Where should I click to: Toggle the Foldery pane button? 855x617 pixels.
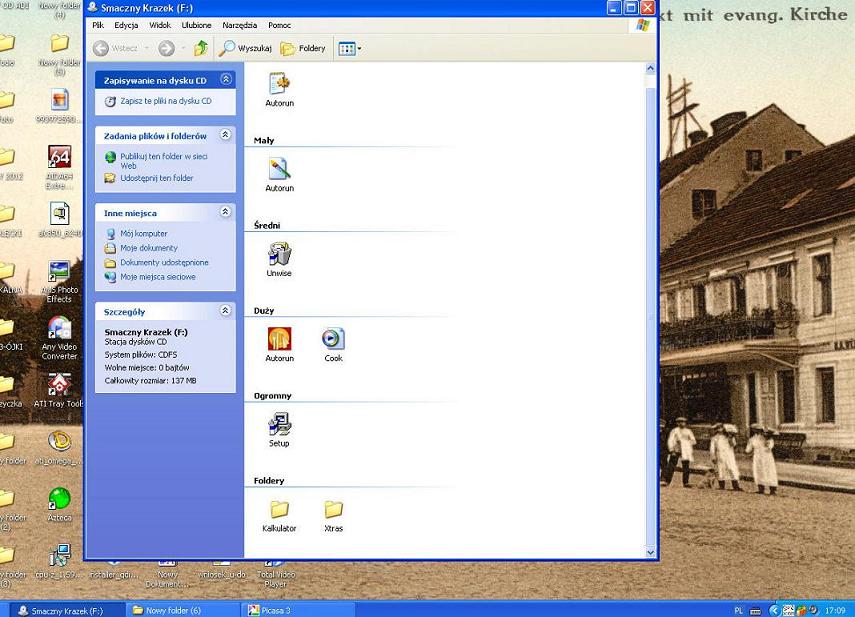pos(303,48)
